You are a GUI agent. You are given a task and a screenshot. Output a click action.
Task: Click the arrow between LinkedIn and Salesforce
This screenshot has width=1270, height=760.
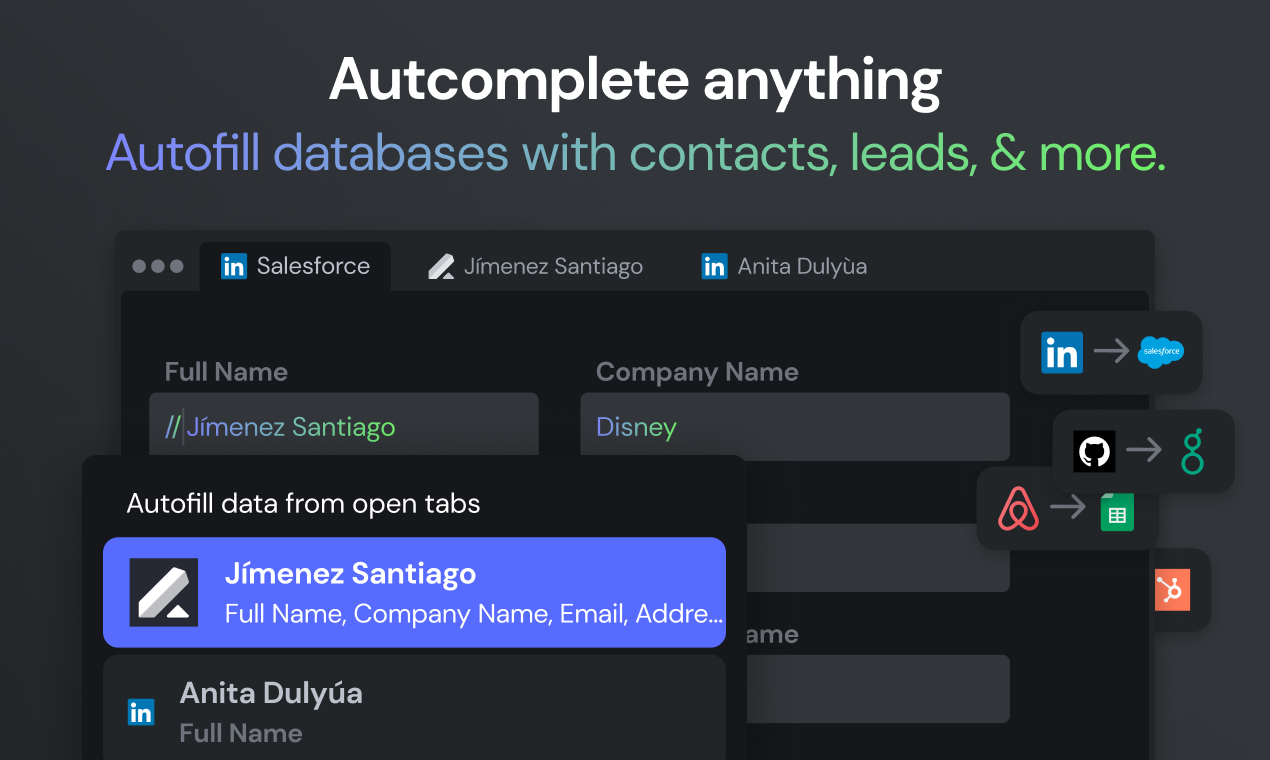coord(1110,352)
